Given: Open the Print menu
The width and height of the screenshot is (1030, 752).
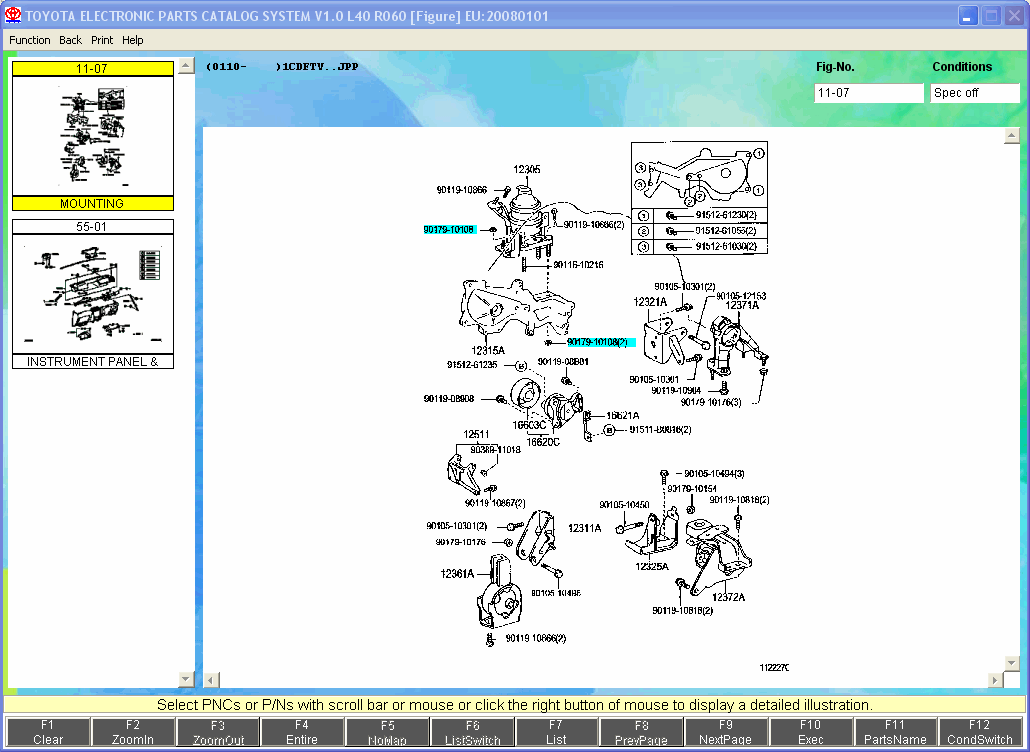Looking at the screenshot, I should [102, 40].
